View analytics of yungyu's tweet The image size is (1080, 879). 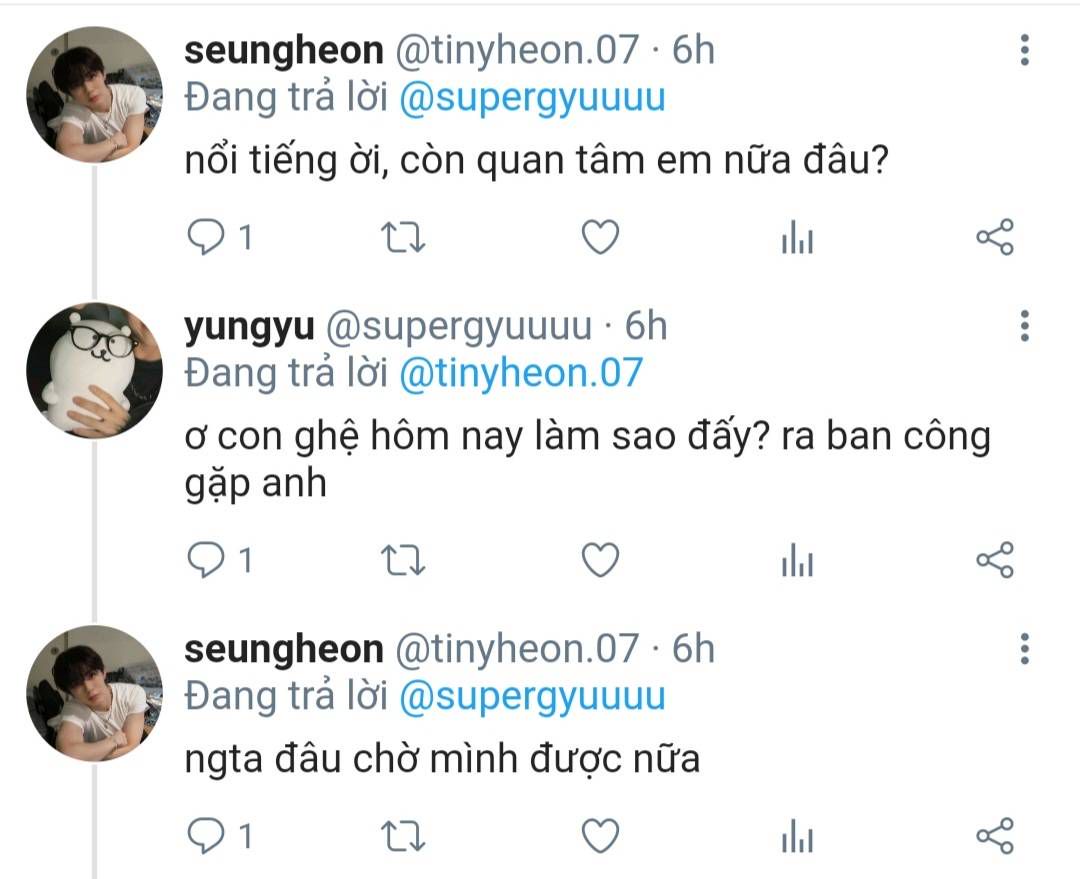[797, 562]
